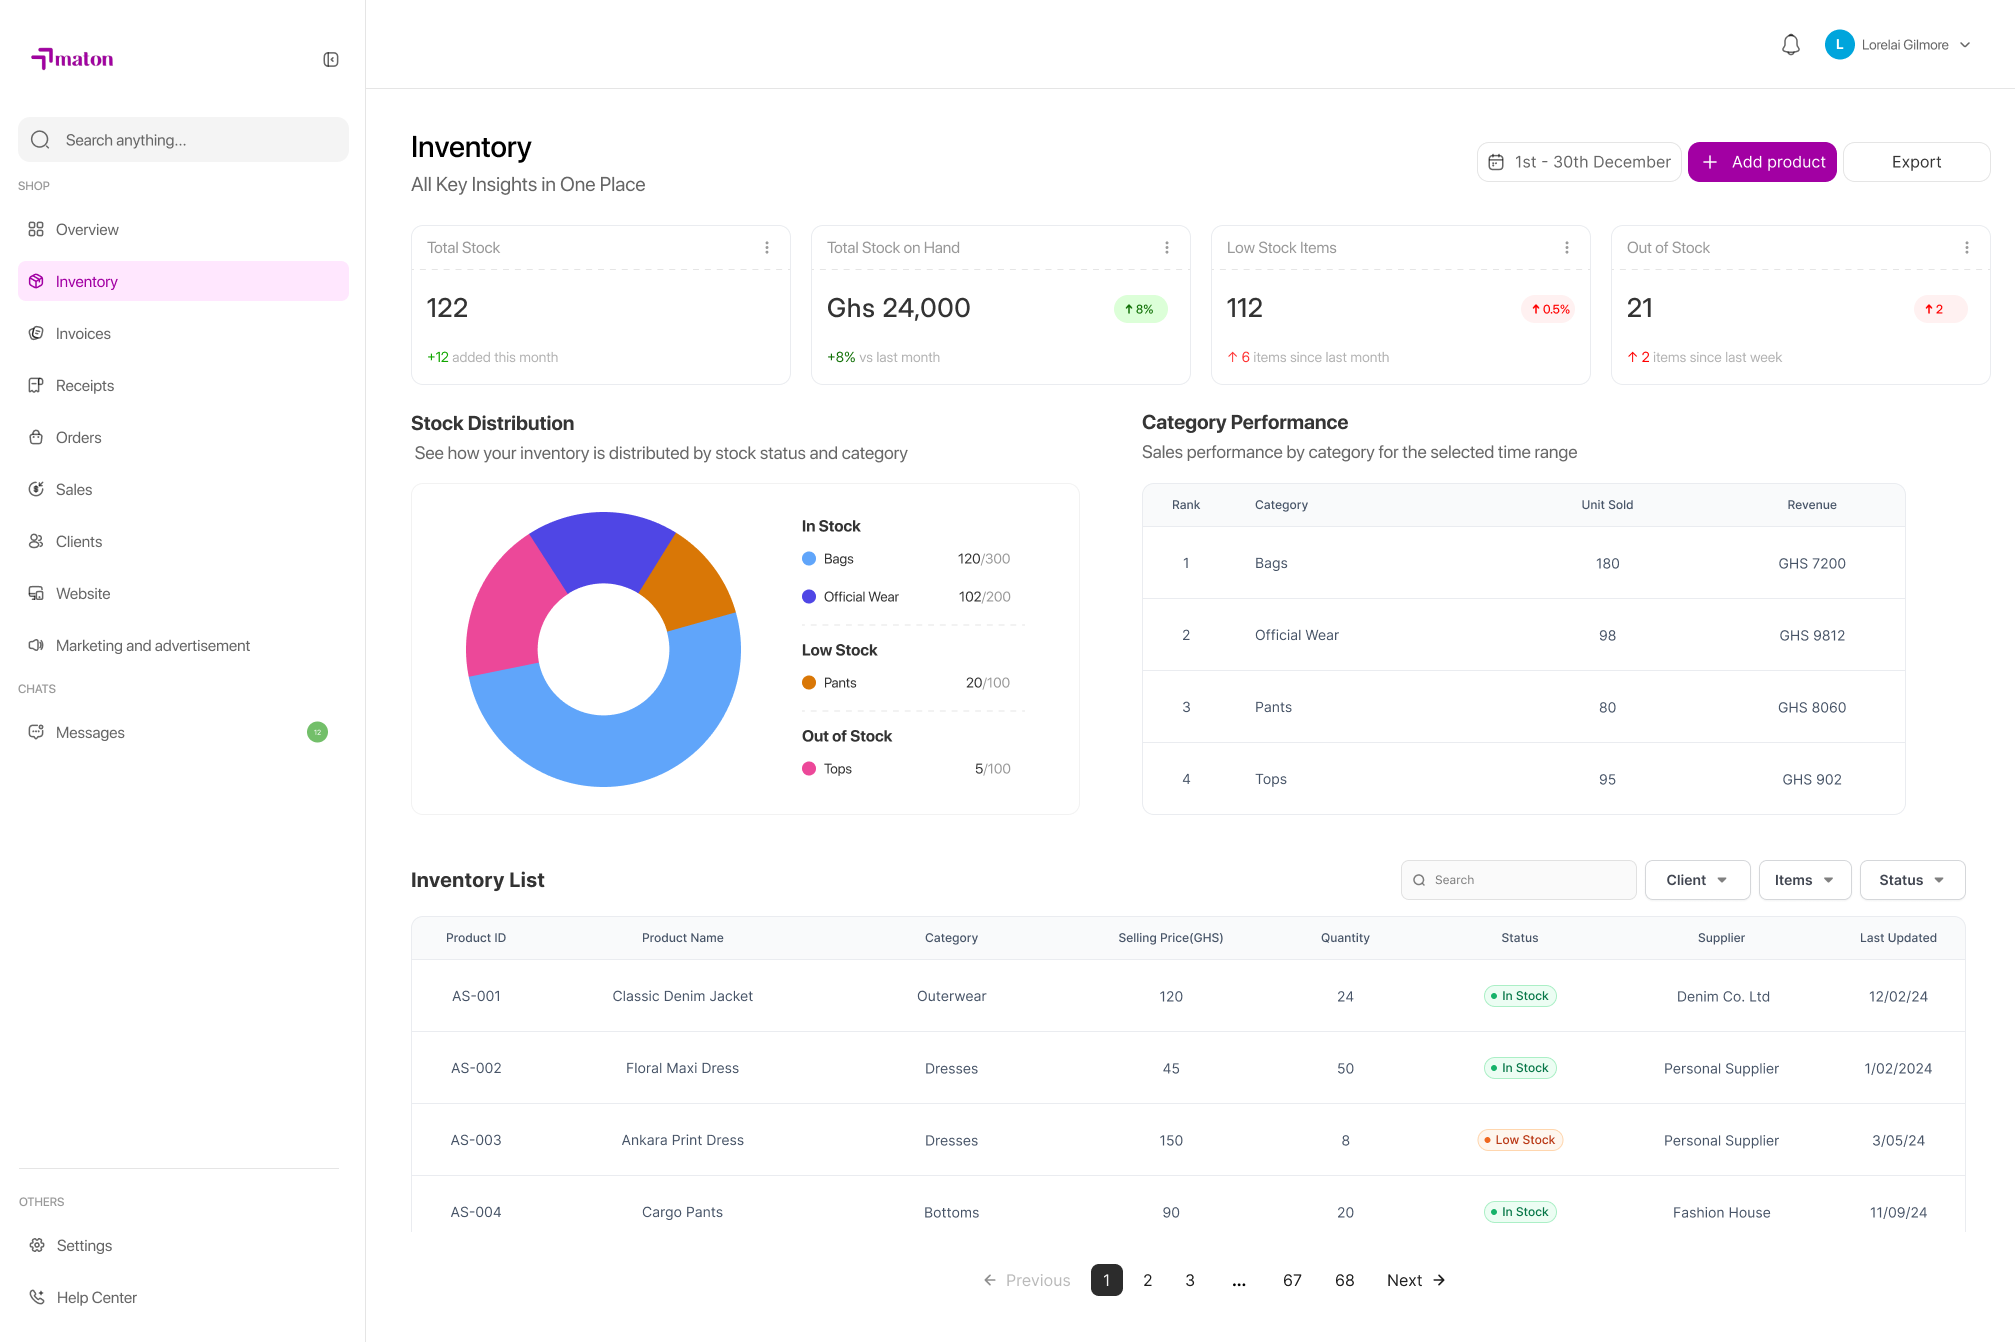Go to pagination page 2
This screenshot has width=2015, height=1342.
pyautogui.click(x=1148, y=1280)
